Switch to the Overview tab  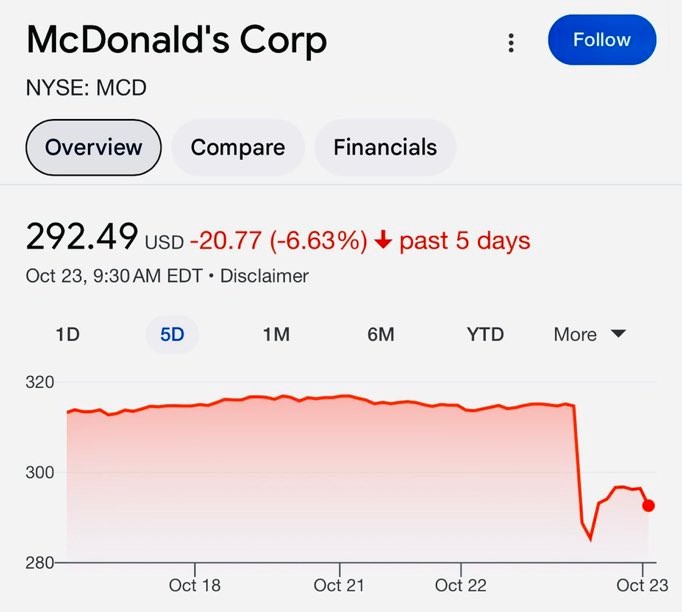(94, 147)
